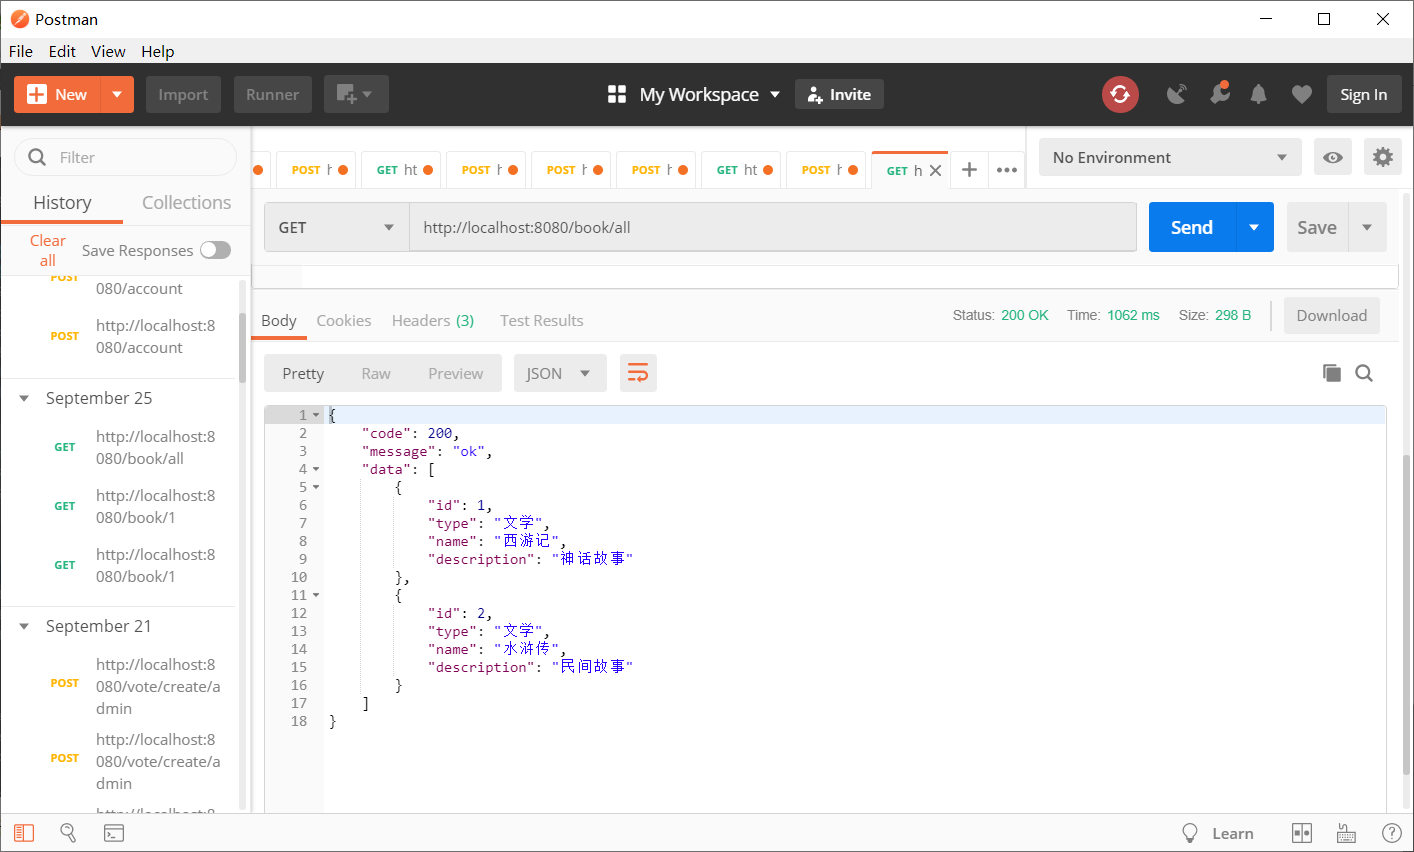
Task: Toggle word wrap in response body
Action: [638, 373]
